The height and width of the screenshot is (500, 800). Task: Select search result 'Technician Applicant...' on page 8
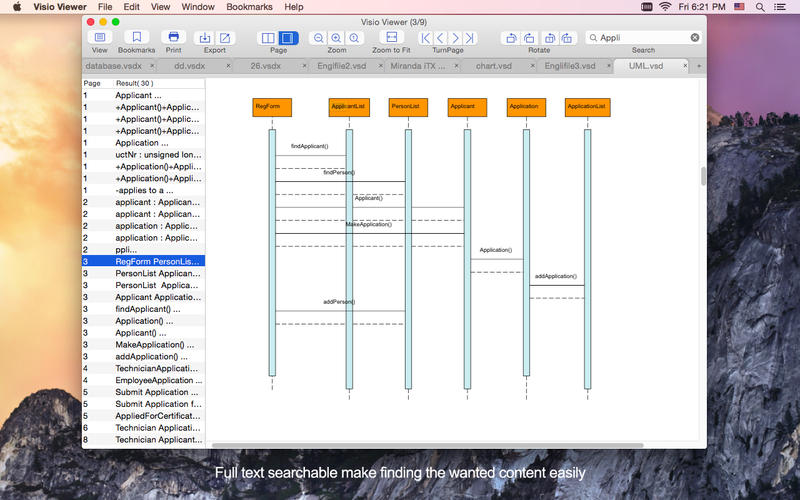143,439
